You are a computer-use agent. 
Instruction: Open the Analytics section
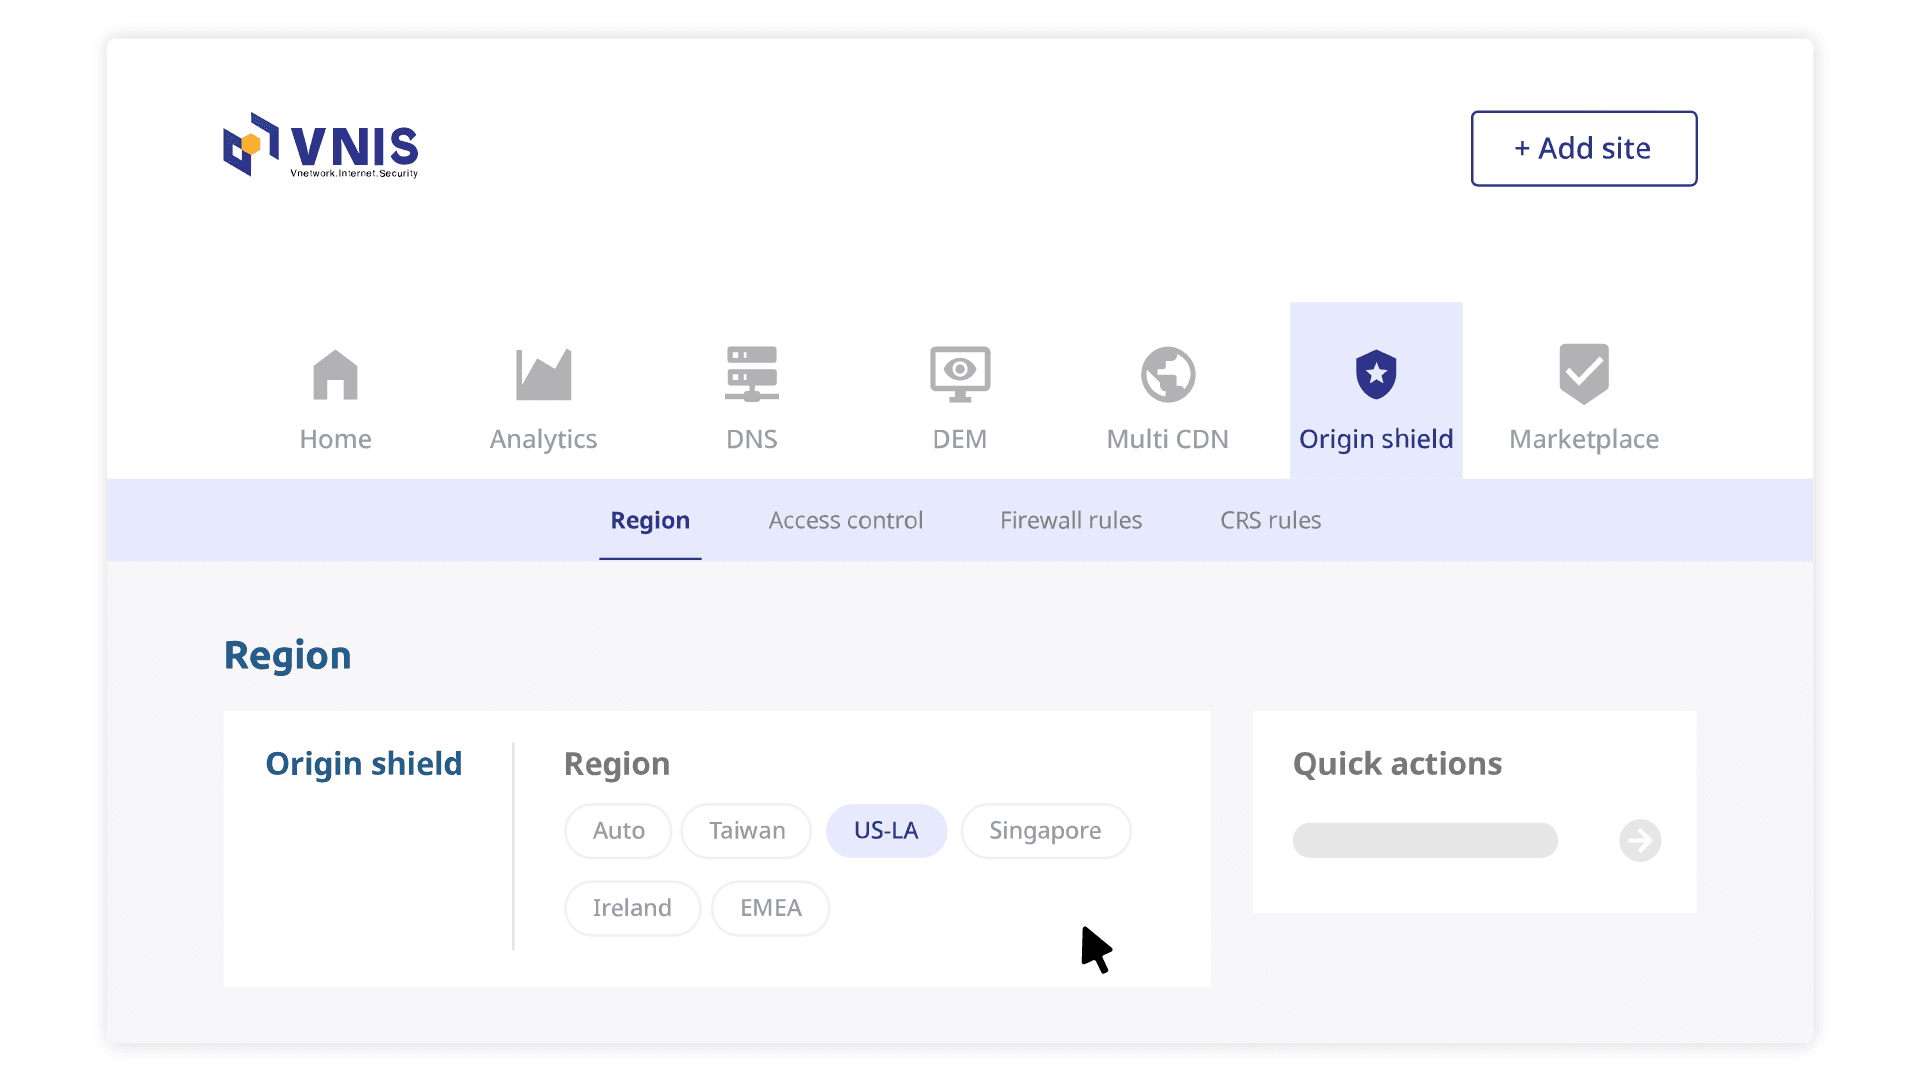click(542, 400)
